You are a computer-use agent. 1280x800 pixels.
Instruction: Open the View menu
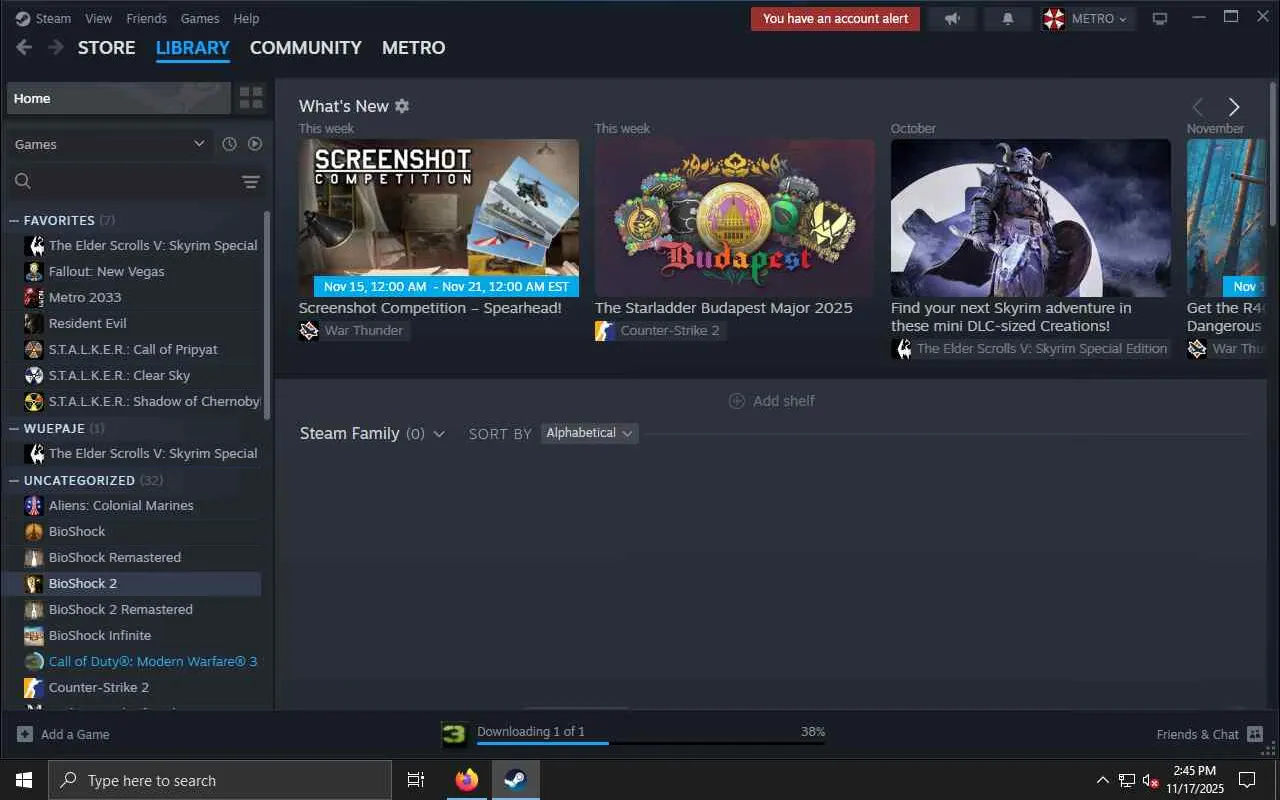click(x=99, y=18)
